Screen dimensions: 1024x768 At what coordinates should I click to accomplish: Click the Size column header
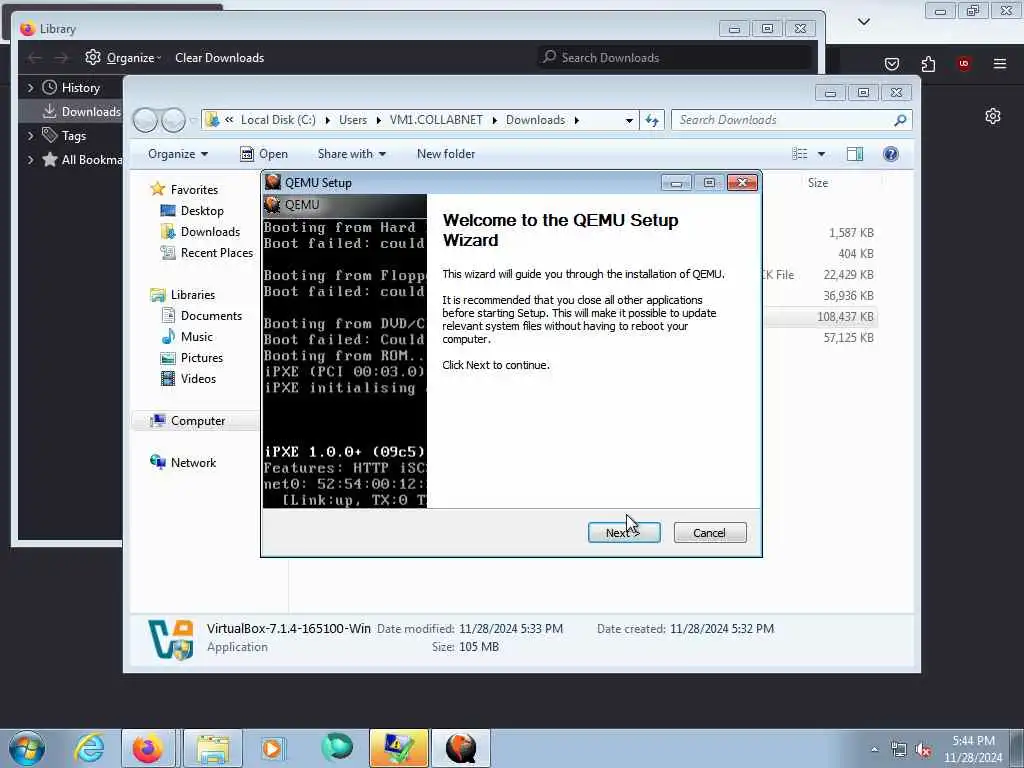(x=818, y=183)
